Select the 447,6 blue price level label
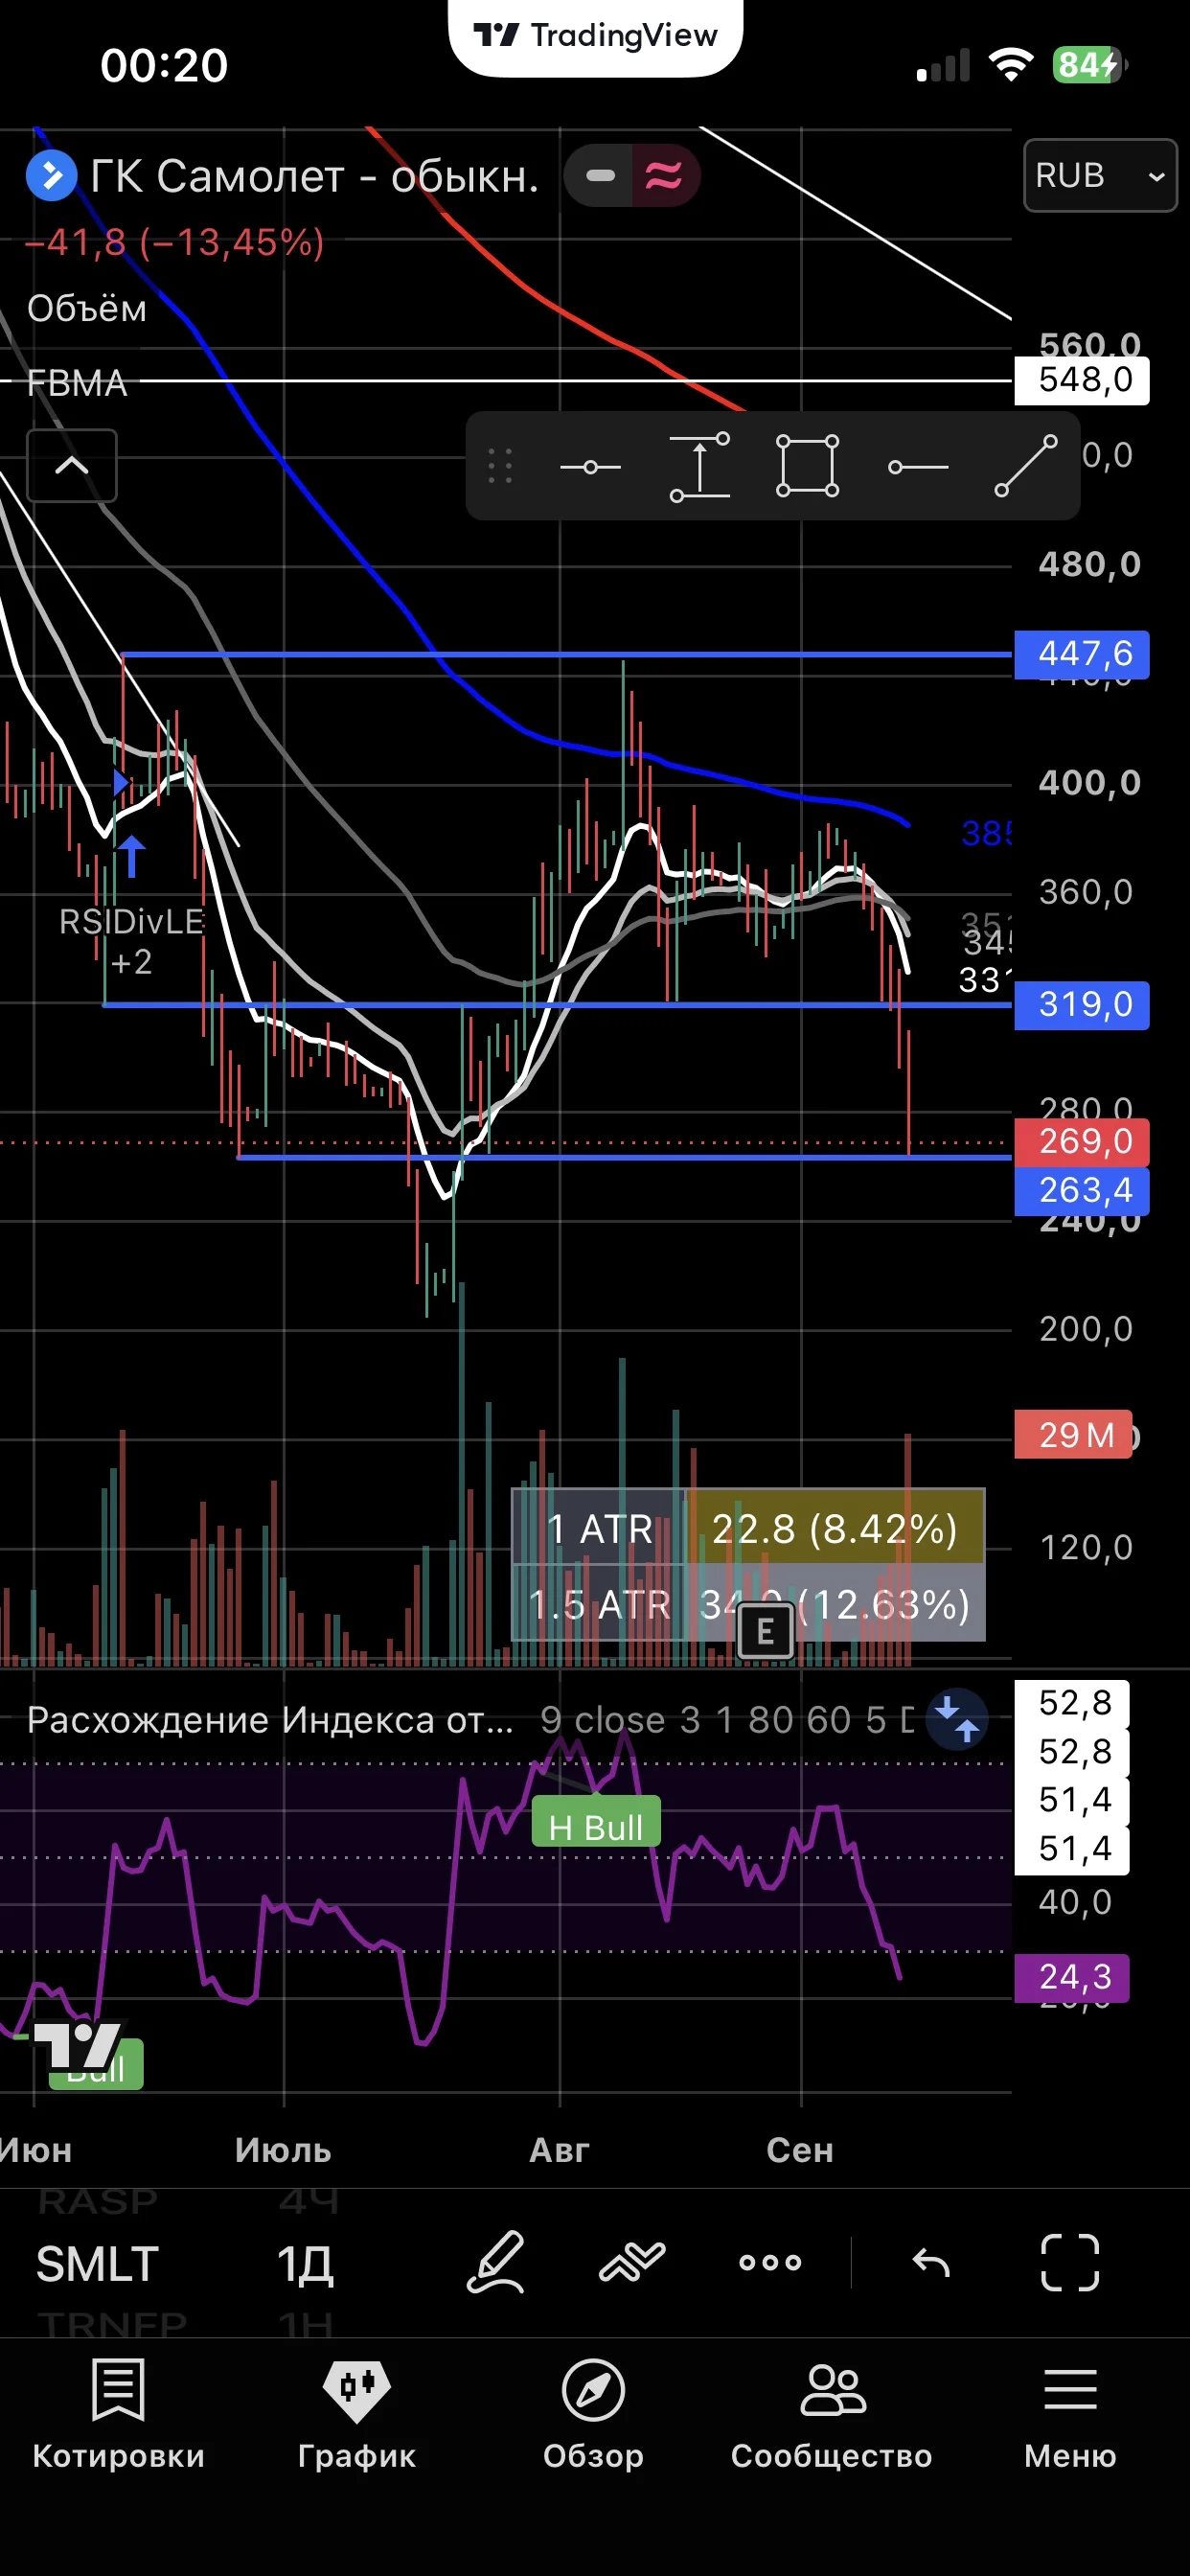Image resolution: width=1190 pixels, height=2576 pixels. pos(1081,654)
